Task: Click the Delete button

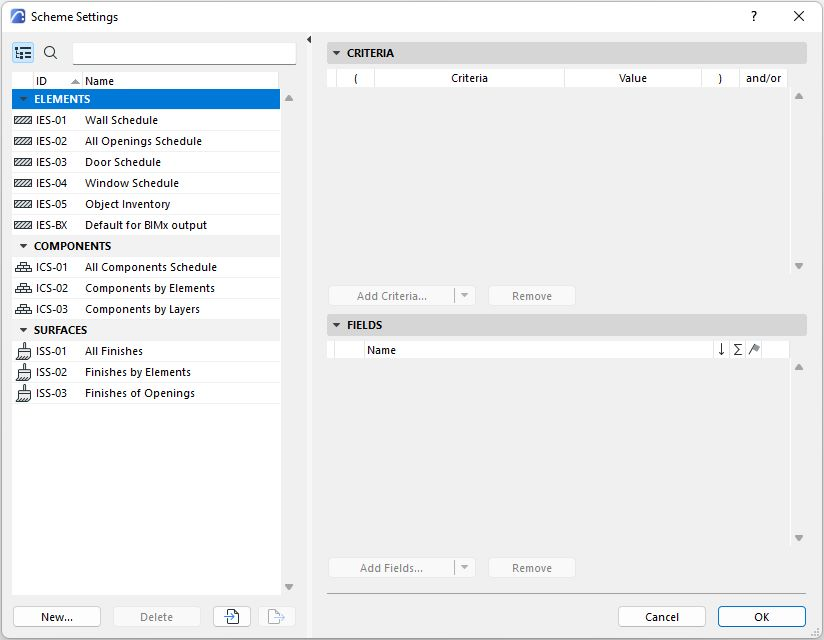Action: [157, 616]
